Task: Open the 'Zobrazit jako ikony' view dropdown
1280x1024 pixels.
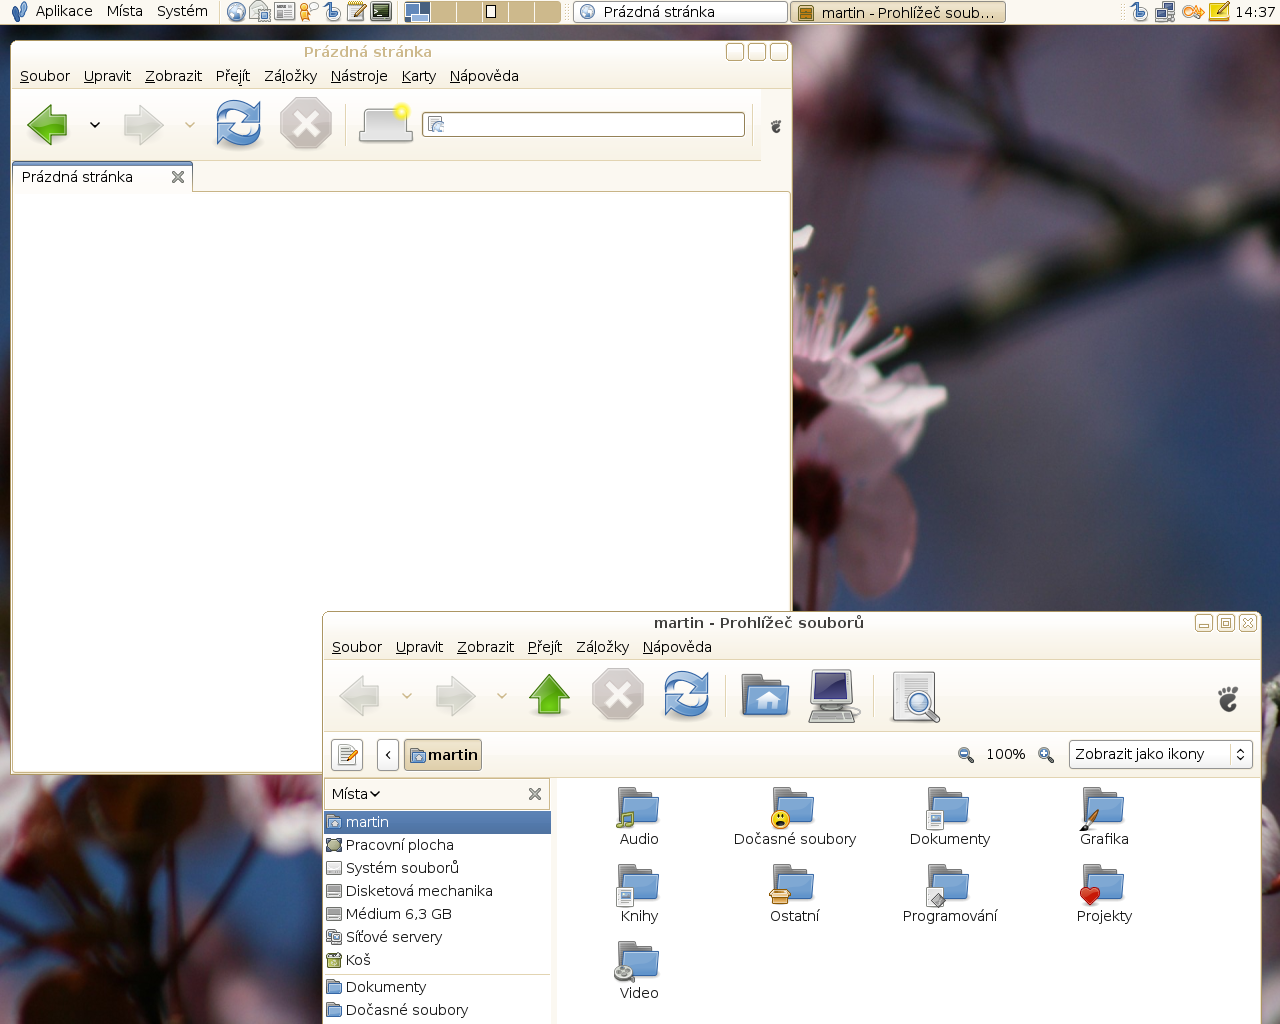Action: point(1160,755)
